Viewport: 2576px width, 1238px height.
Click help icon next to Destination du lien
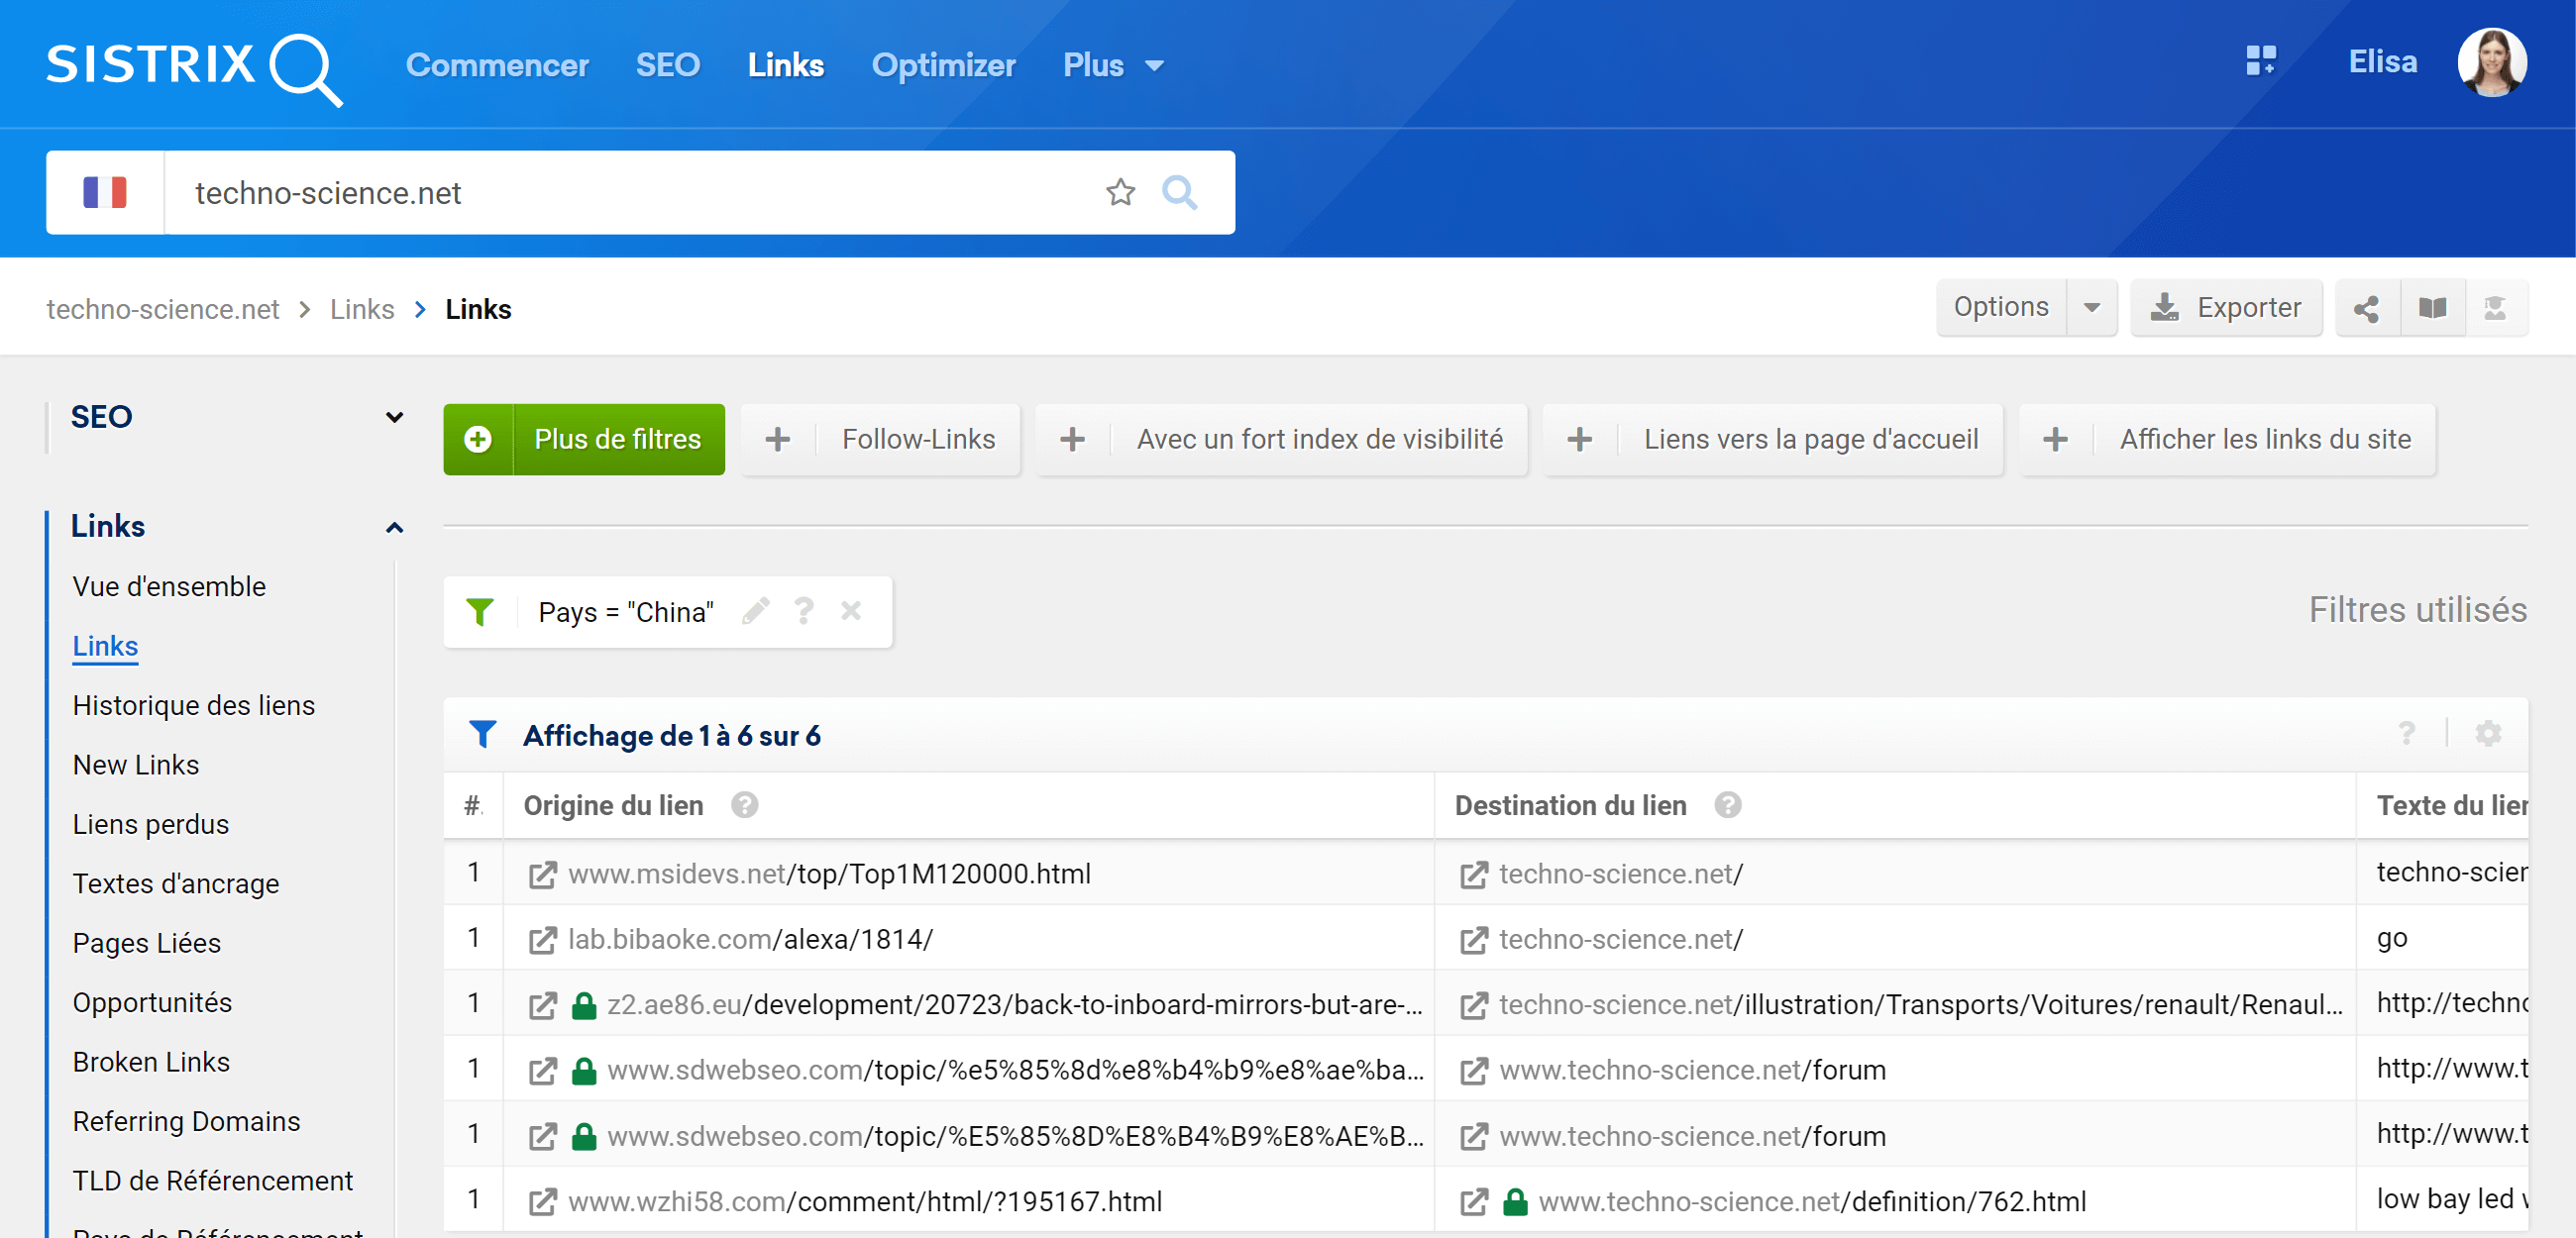coord(1728,805)
